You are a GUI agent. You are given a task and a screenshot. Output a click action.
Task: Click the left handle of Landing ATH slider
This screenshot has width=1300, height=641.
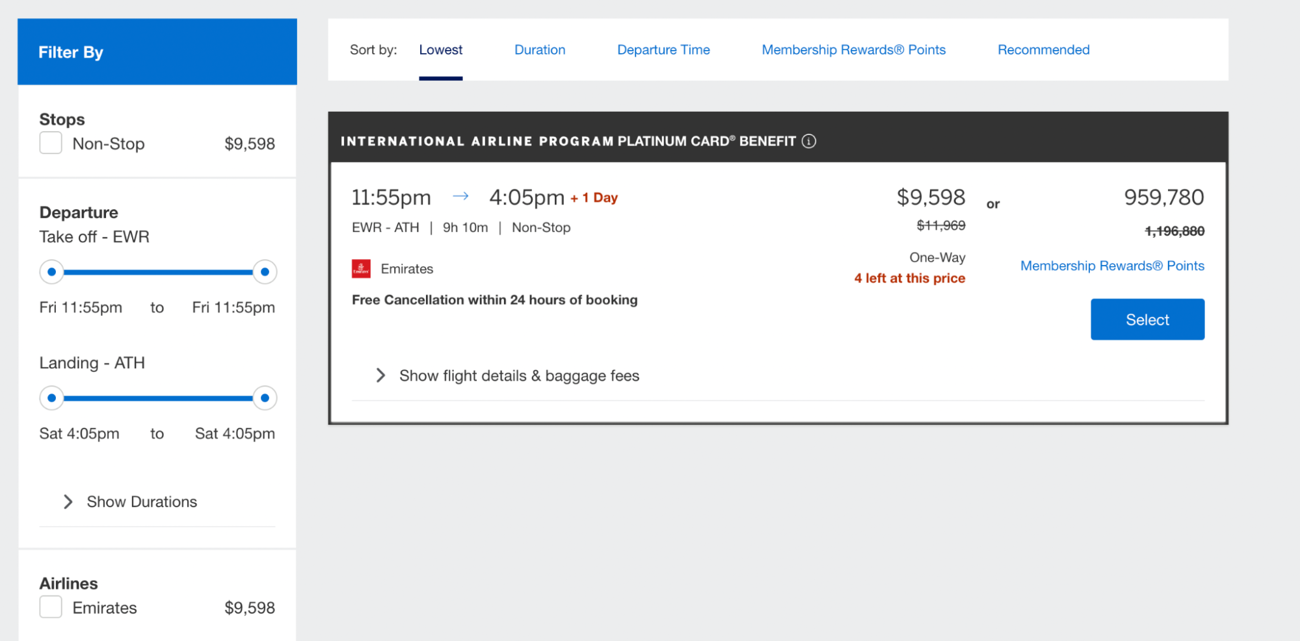(52, 398)
